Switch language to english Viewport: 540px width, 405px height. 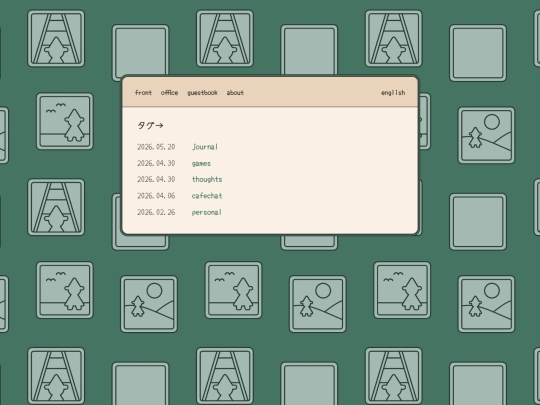coord(393,93)
